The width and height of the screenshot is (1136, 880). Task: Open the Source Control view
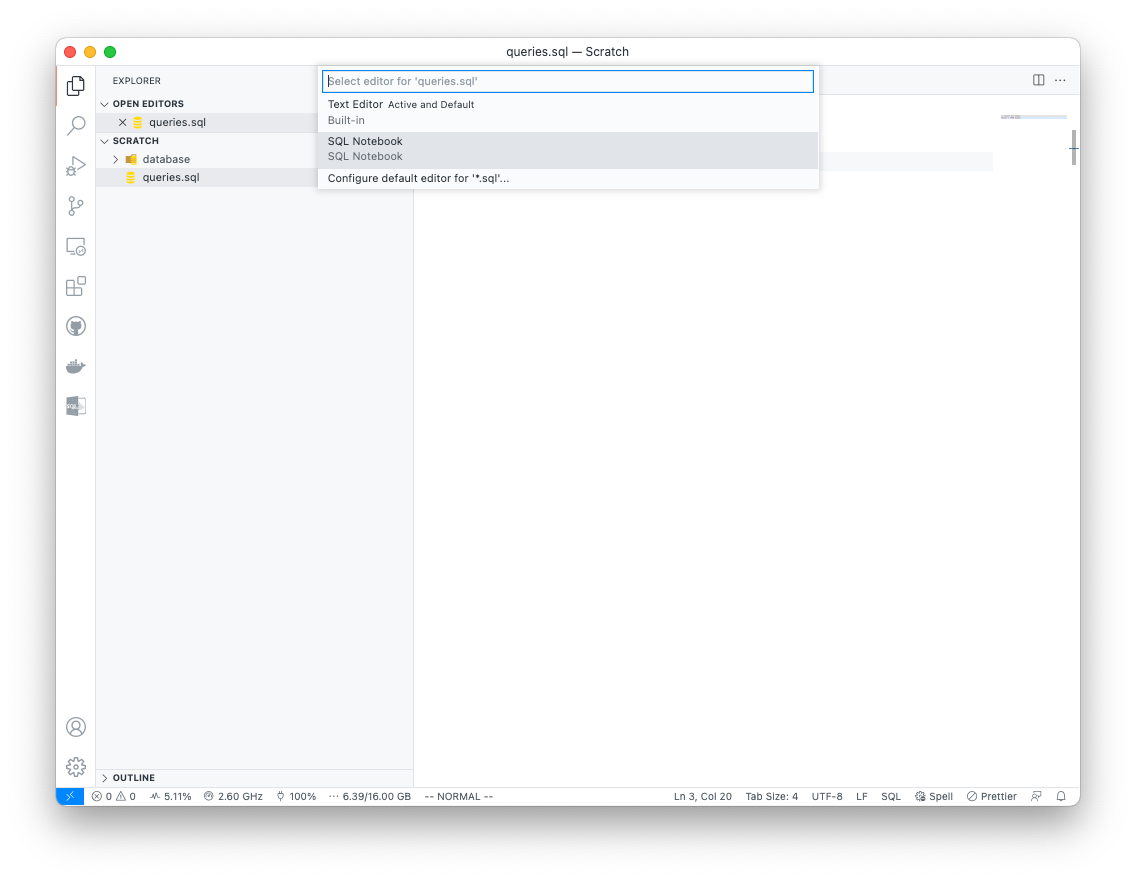75,206
